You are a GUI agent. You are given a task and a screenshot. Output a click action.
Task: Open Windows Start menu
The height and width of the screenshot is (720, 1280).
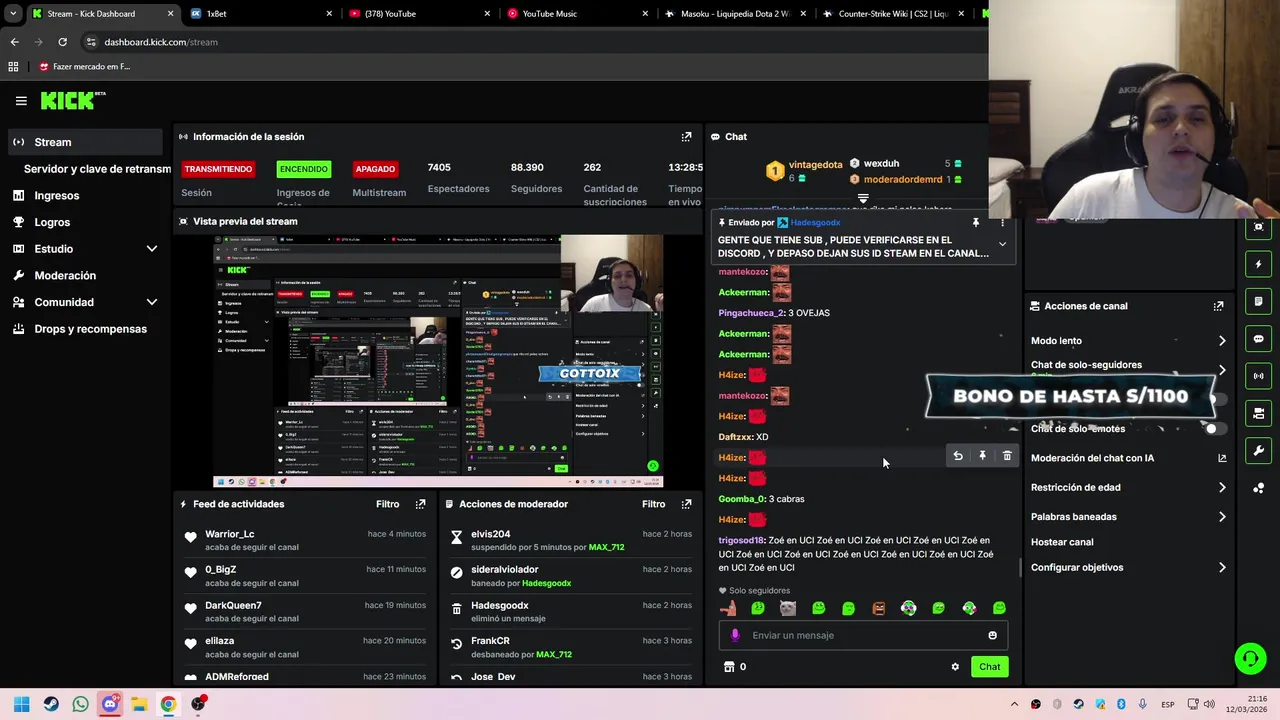22,704
